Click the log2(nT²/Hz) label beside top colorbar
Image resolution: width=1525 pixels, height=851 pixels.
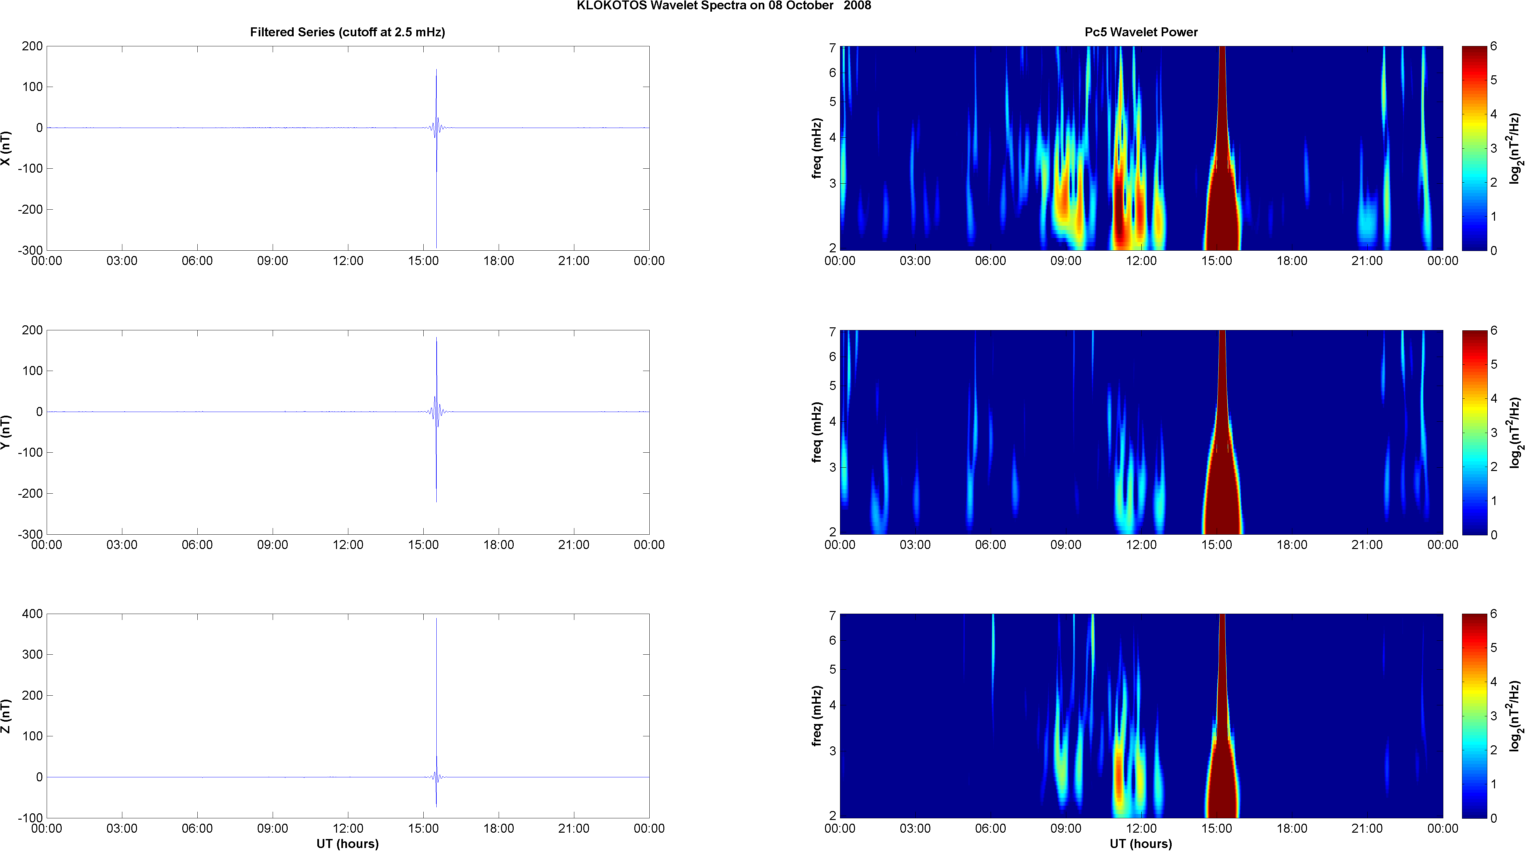click(1515, 148)
